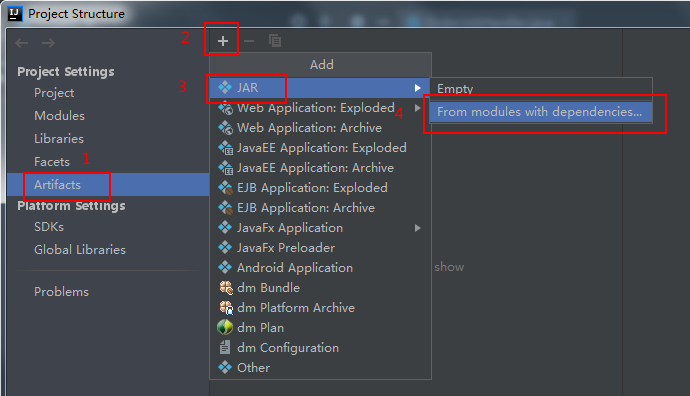
Task: Click the minus Remove artifact button
Action: 249,41
